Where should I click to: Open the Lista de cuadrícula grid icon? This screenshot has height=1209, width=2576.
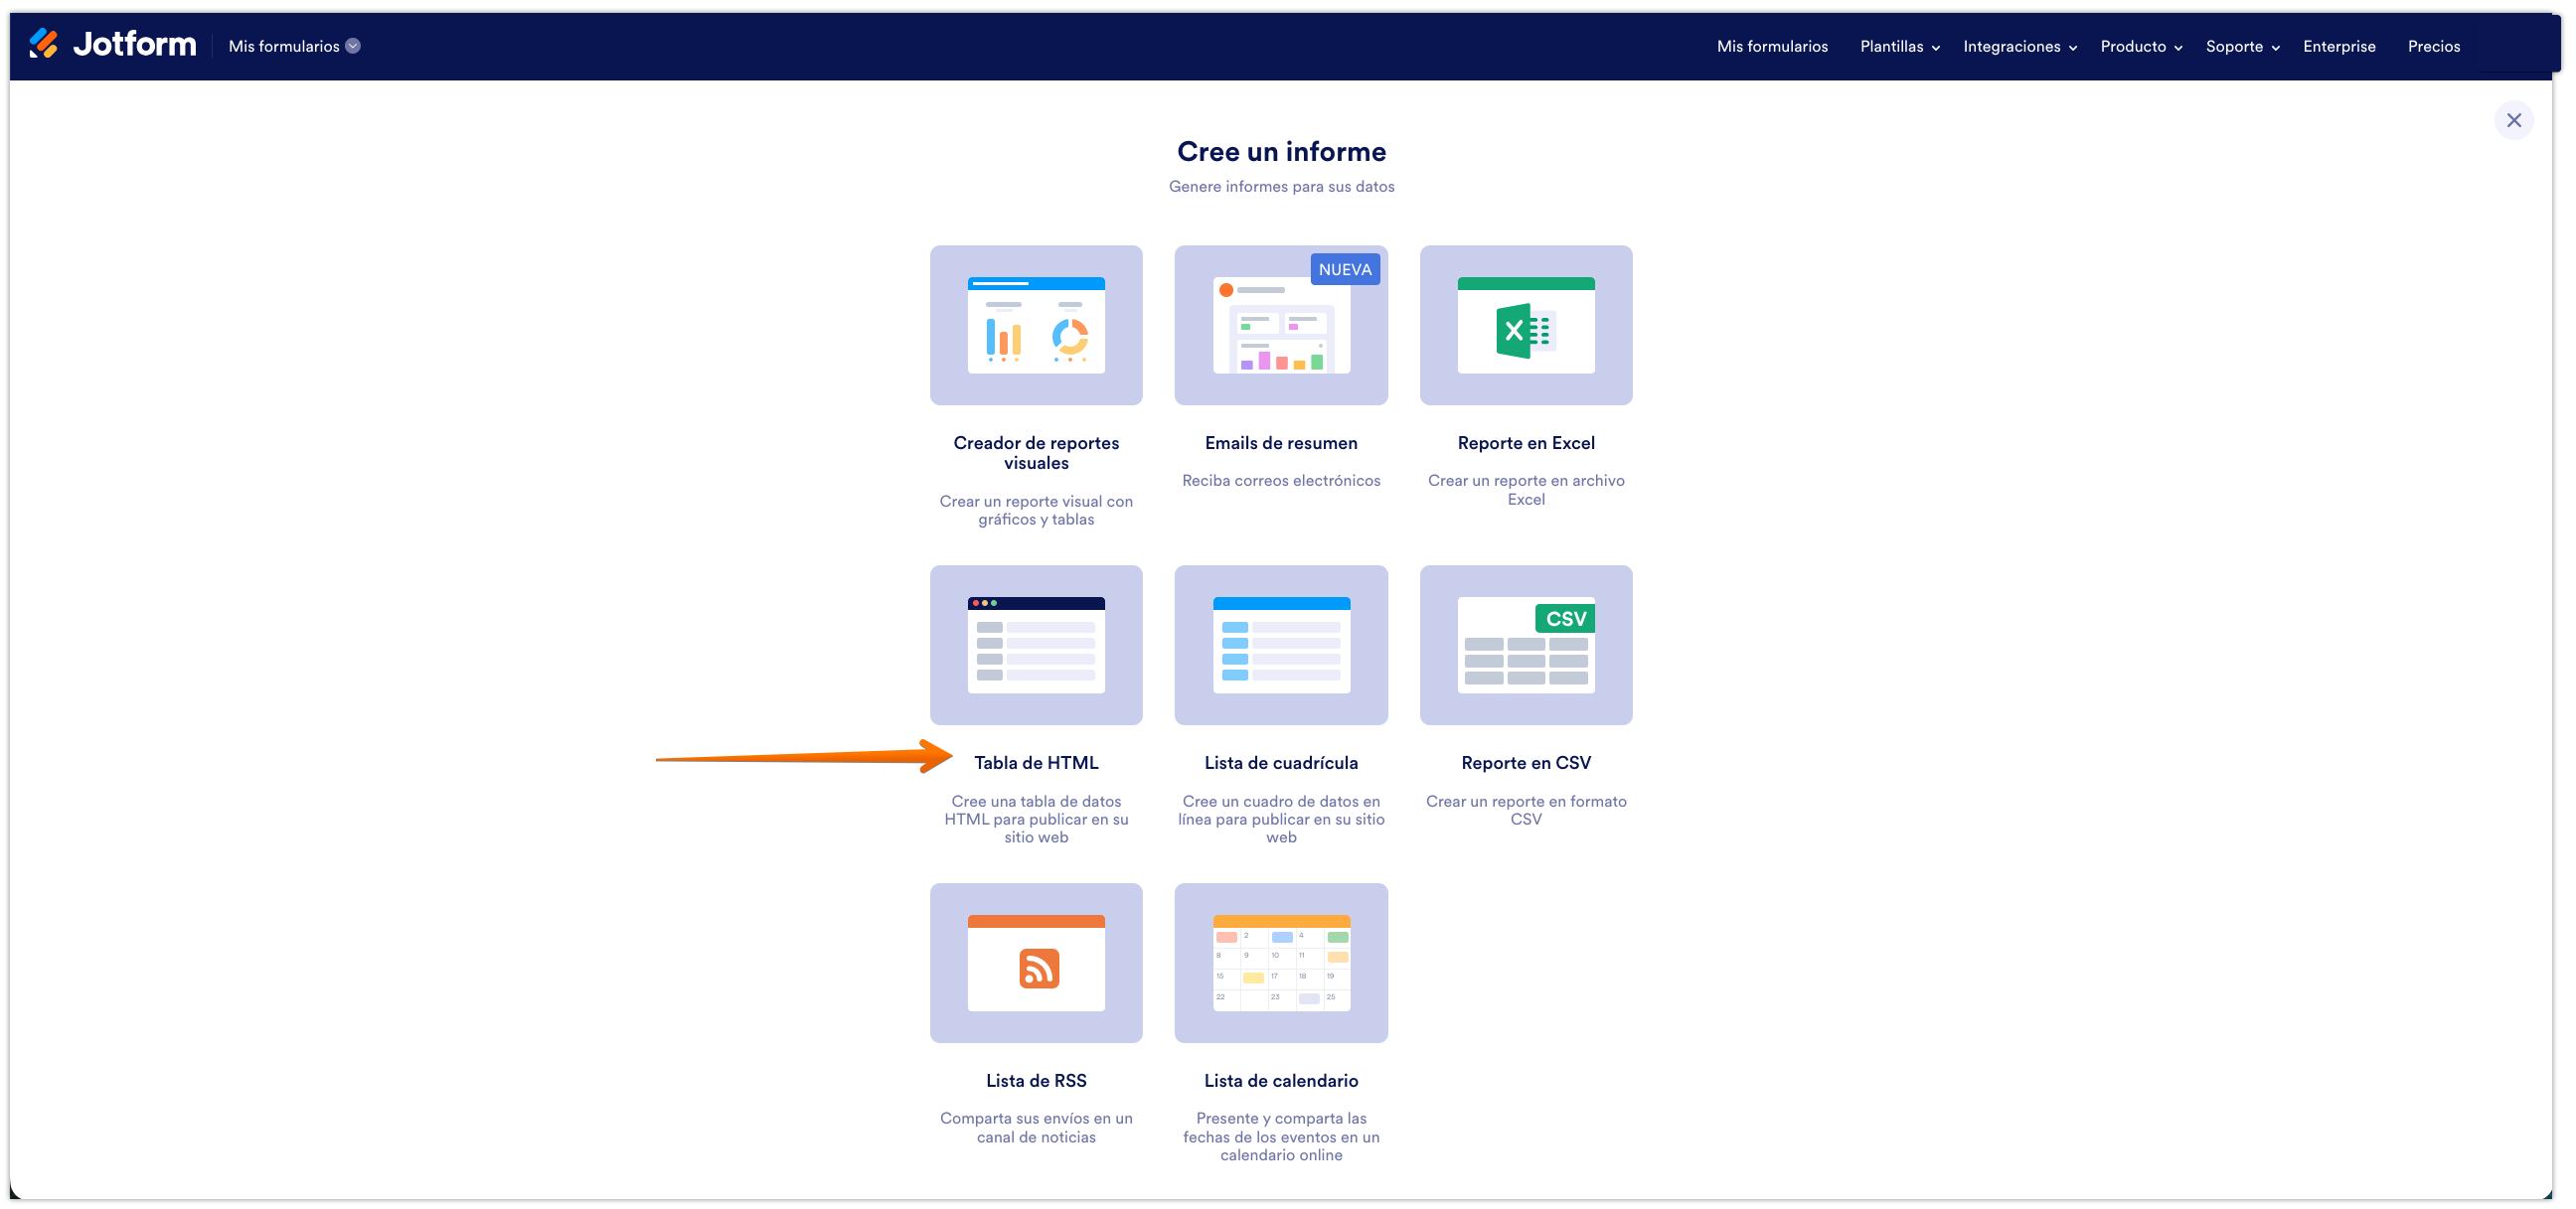click(1281, 645)
